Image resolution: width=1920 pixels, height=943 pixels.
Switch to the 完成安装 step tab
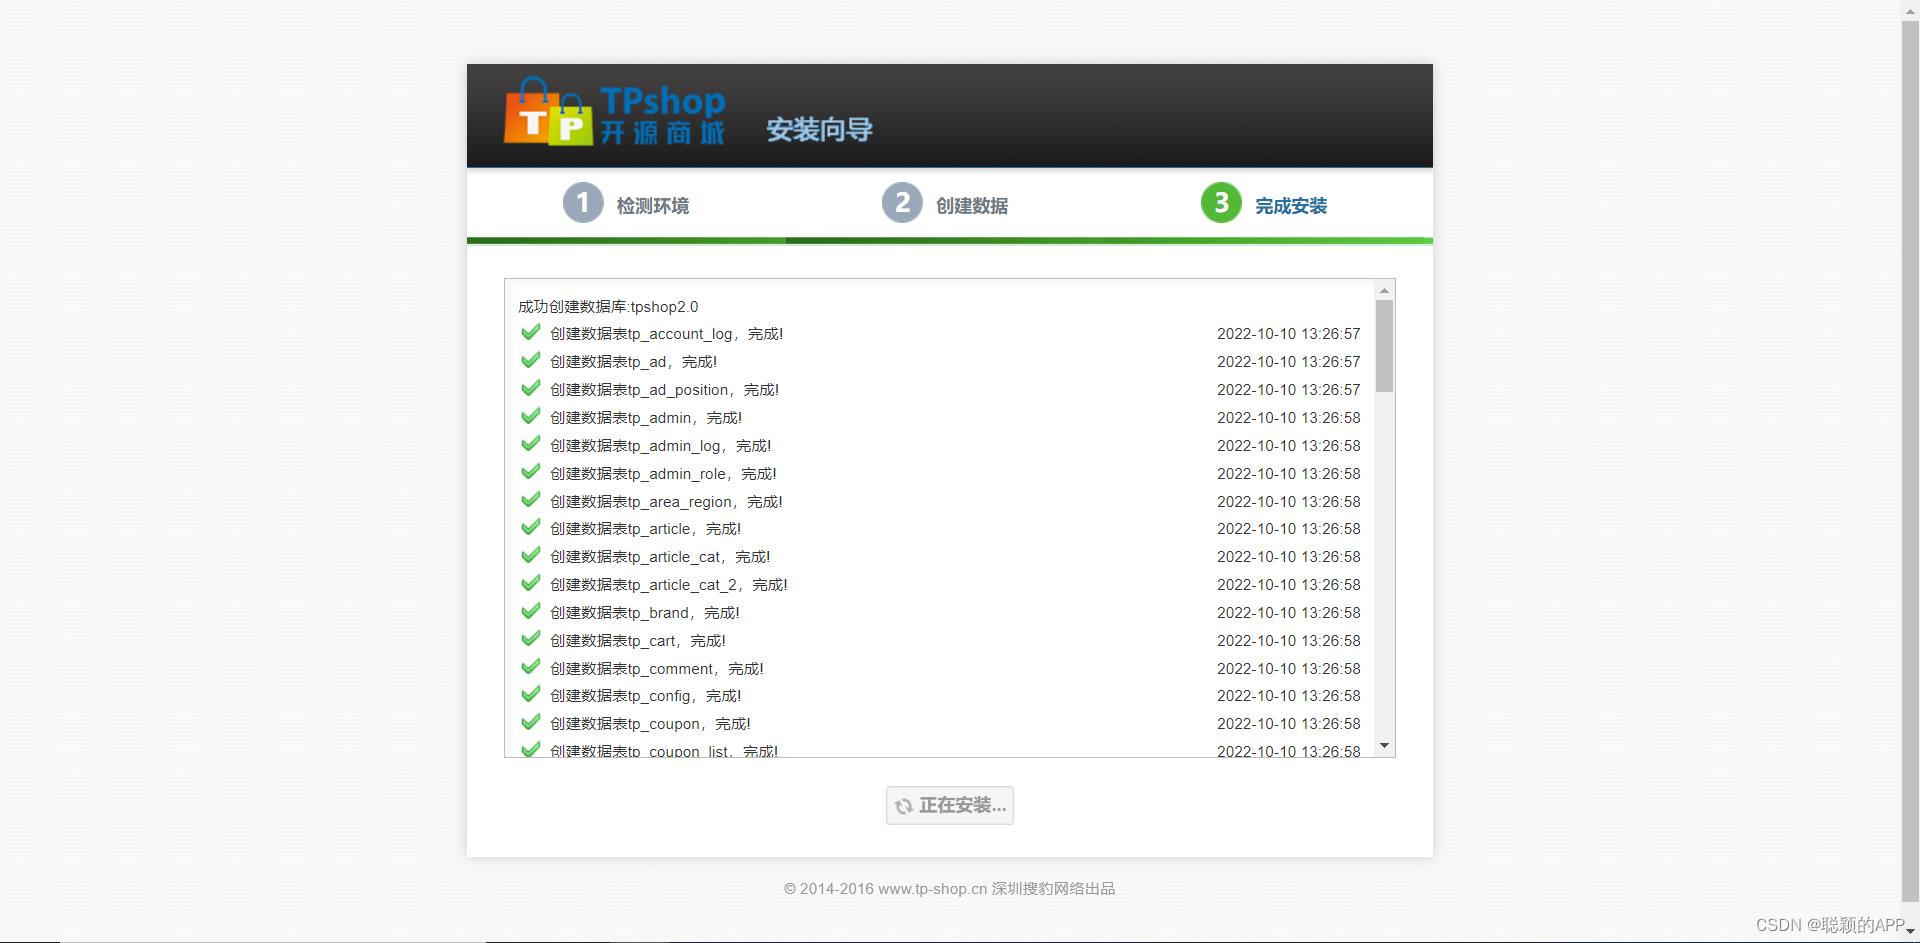coord(1291,205)
